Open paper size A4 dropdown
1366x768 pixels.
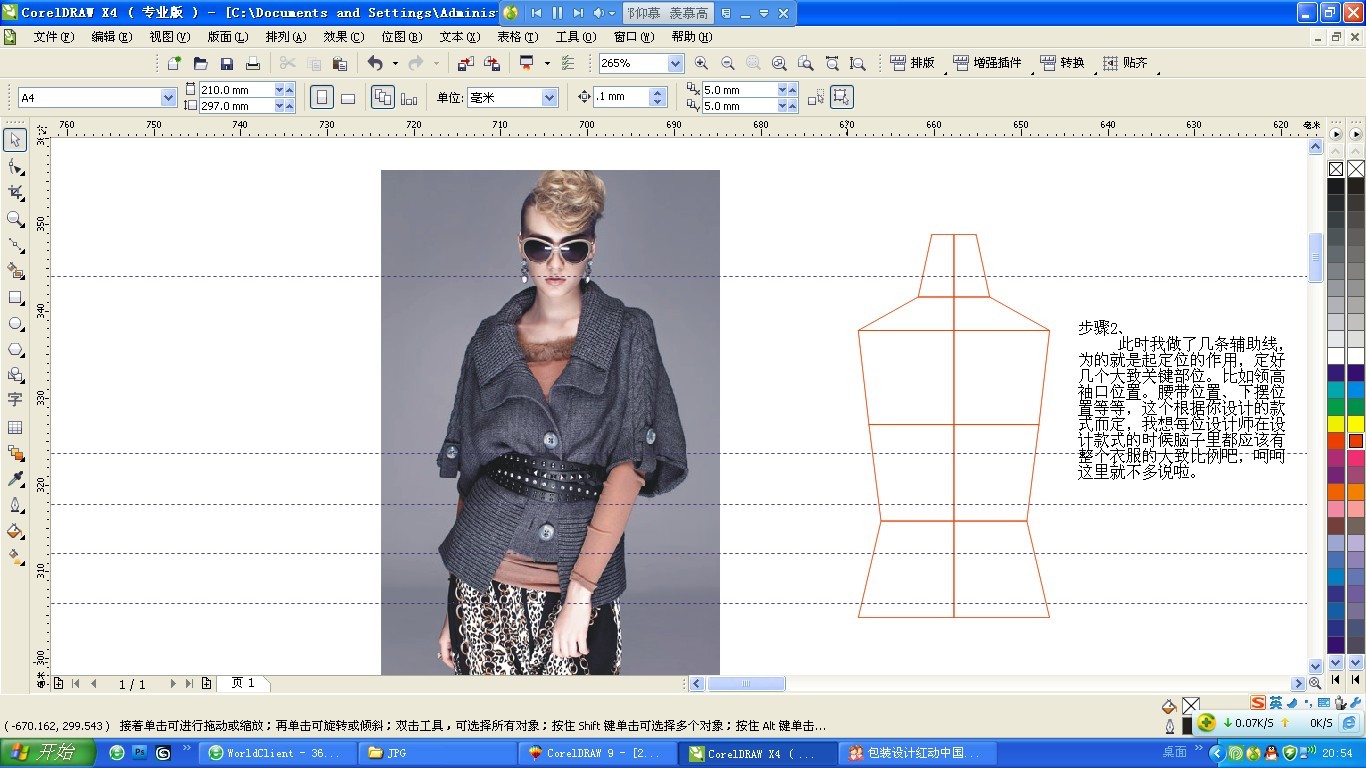click(x=168, y=98)
